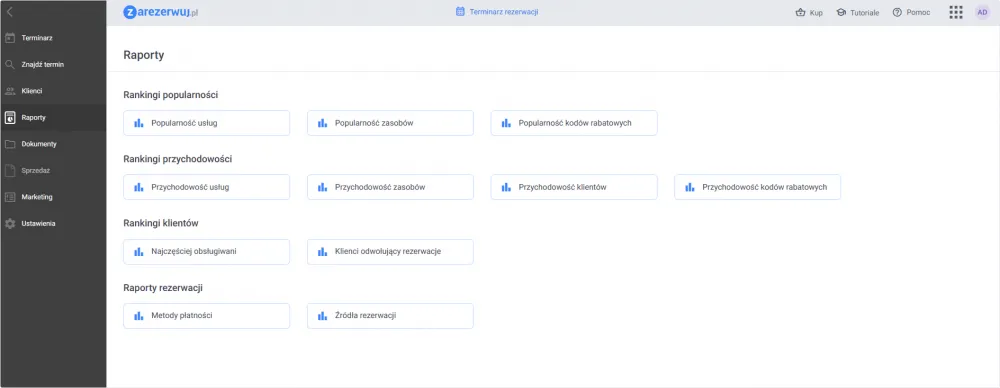Select Raporty menu item
Viewport: 1000px width, 388px height.
pos(53,117)
